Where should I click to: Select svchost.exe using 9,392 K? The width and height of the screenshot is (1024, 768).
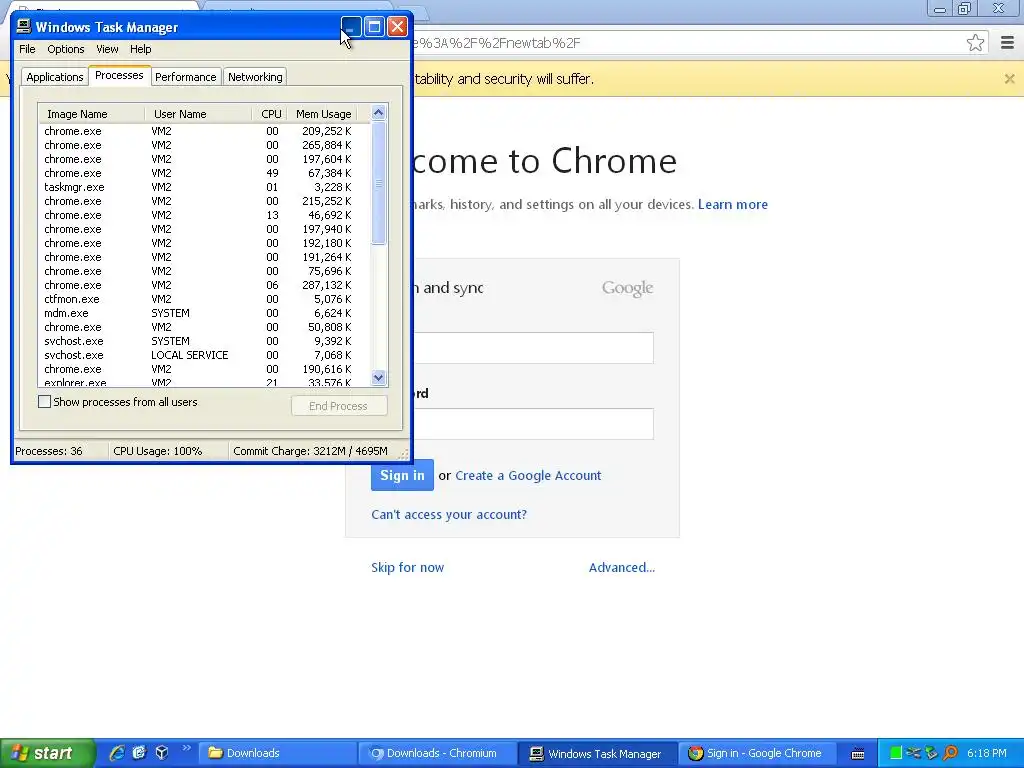204,341
